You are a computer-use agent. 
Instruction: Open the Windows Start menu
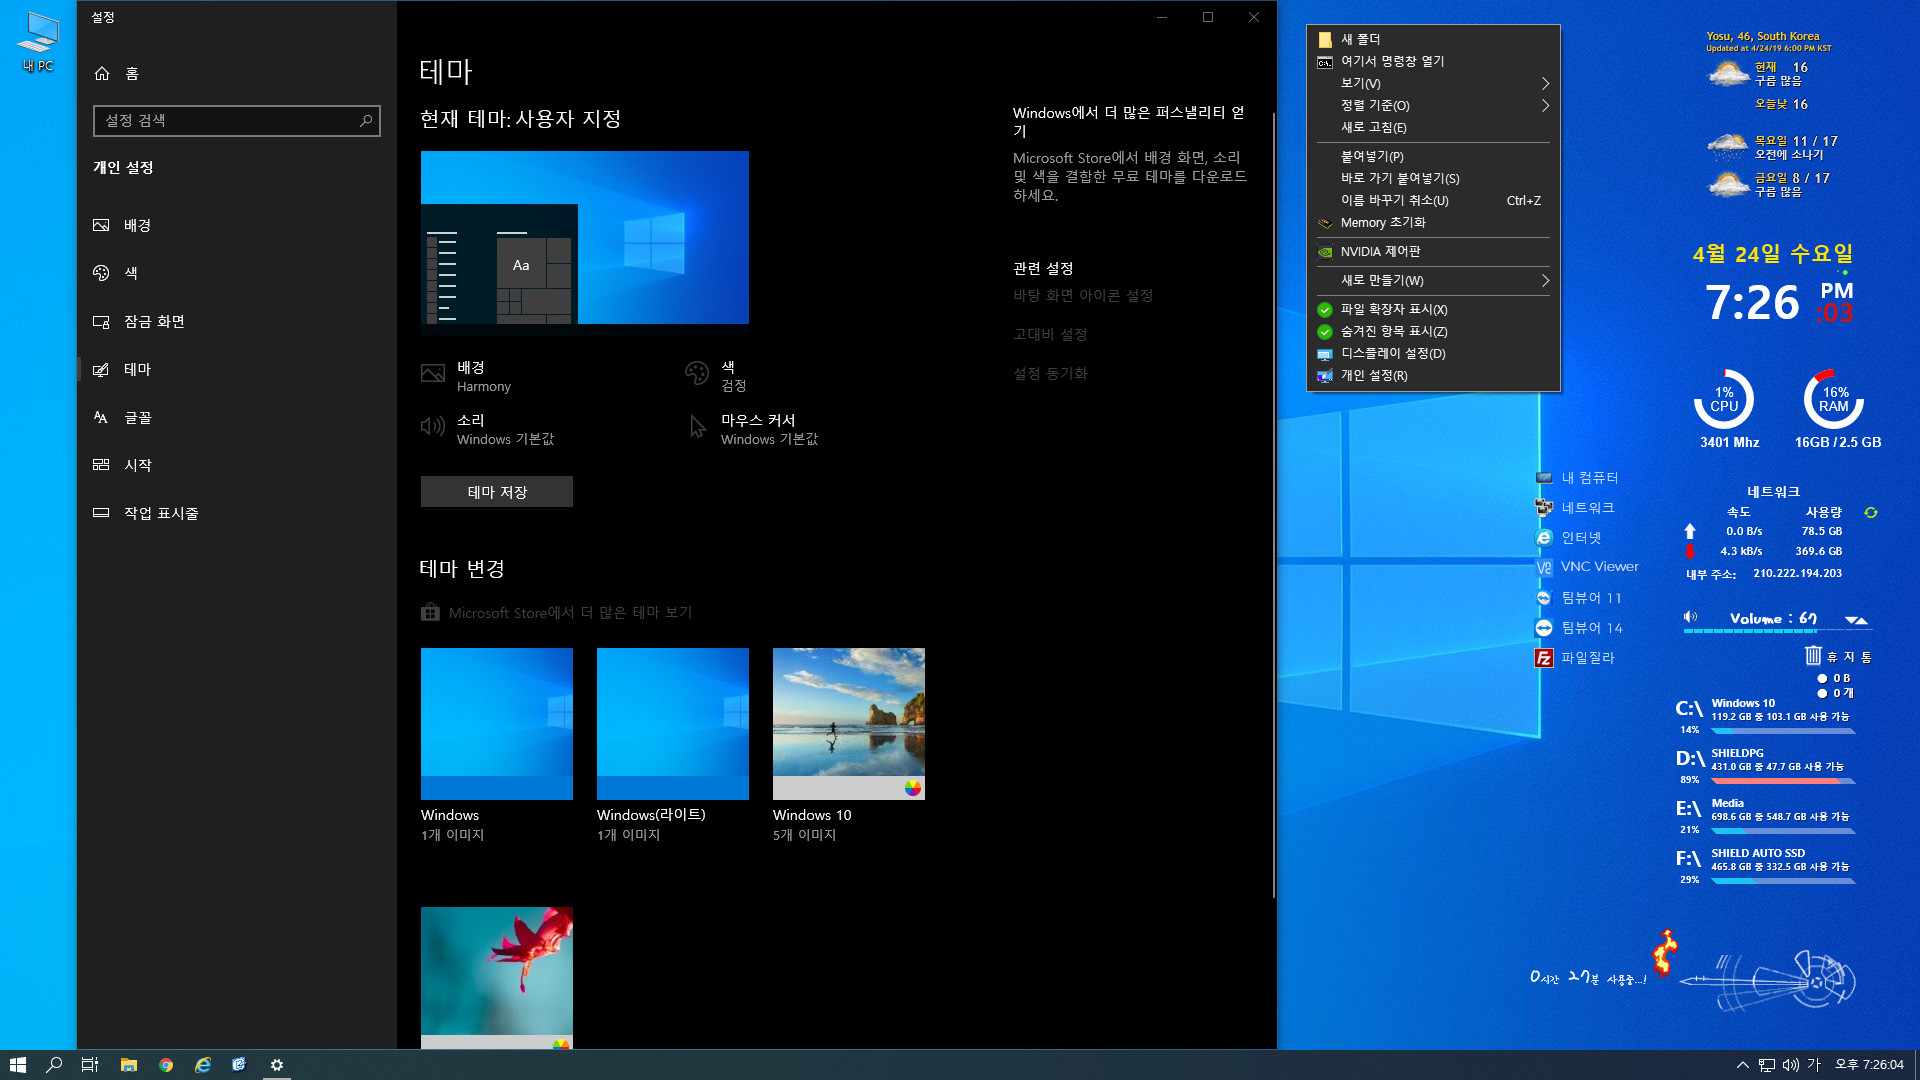click(x=18, y=1065)
